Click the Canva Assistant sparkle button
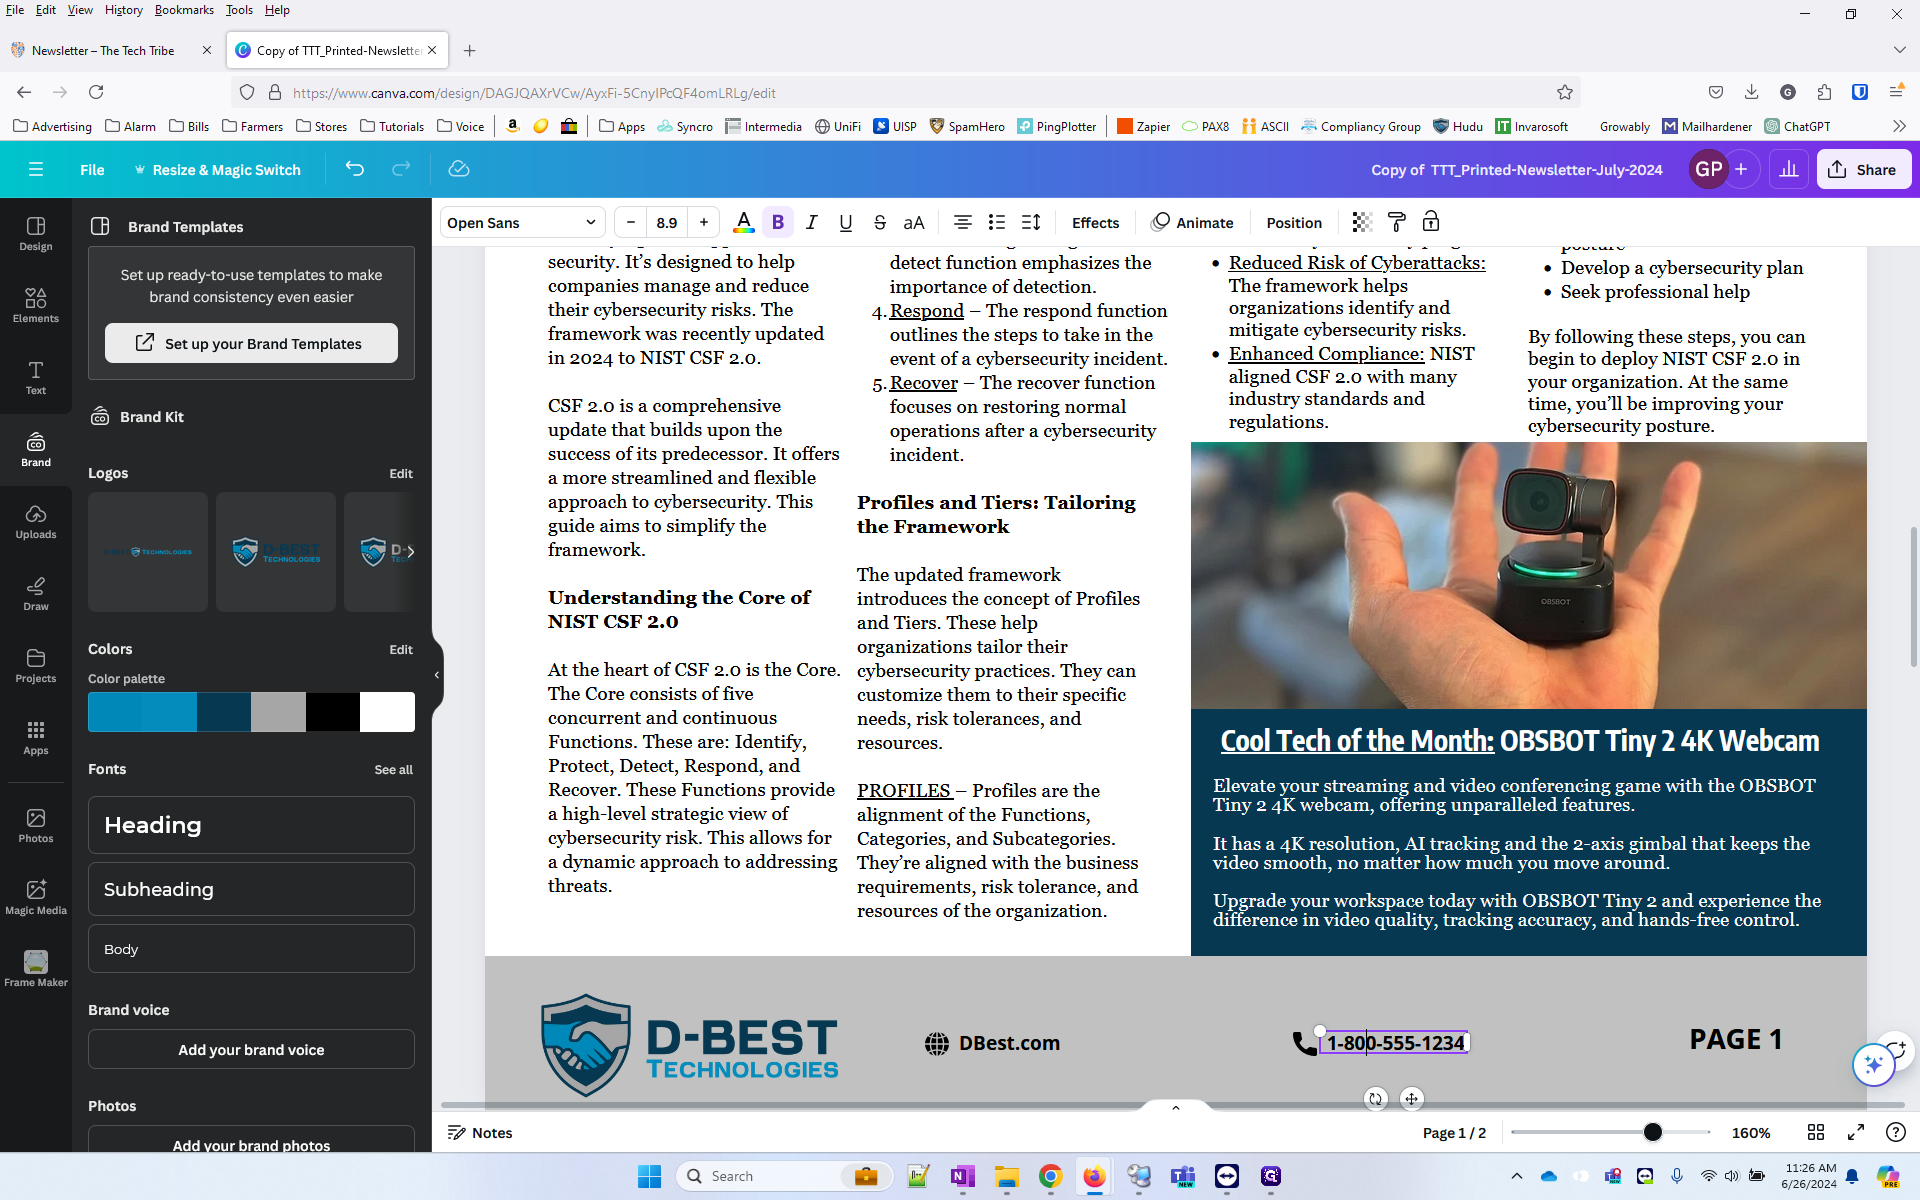This screenshot has height=1200, width=1920. pos(1874,1064)
